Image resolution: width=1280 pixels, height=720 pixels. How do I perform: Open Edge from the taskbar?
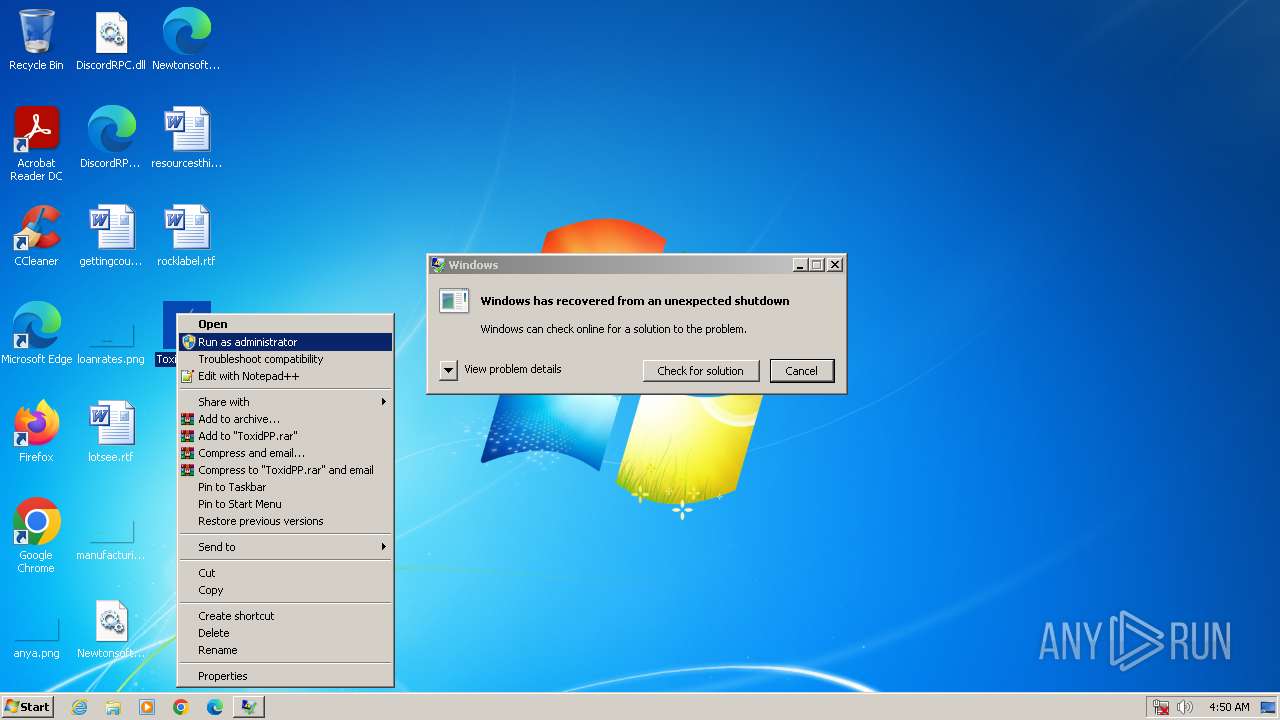(215, 707)
